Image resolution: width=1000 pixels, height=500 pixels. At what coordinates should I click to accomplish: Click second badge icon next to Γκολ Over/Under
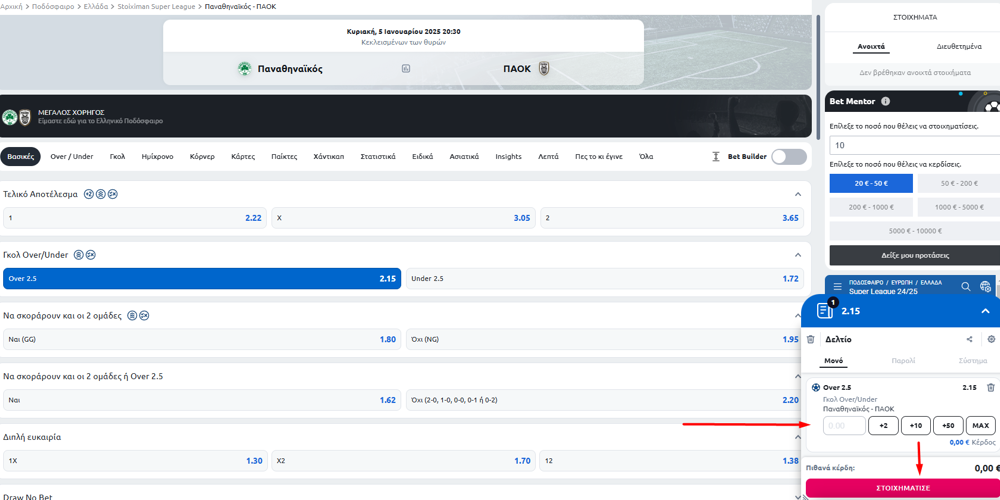pos(91,255)
